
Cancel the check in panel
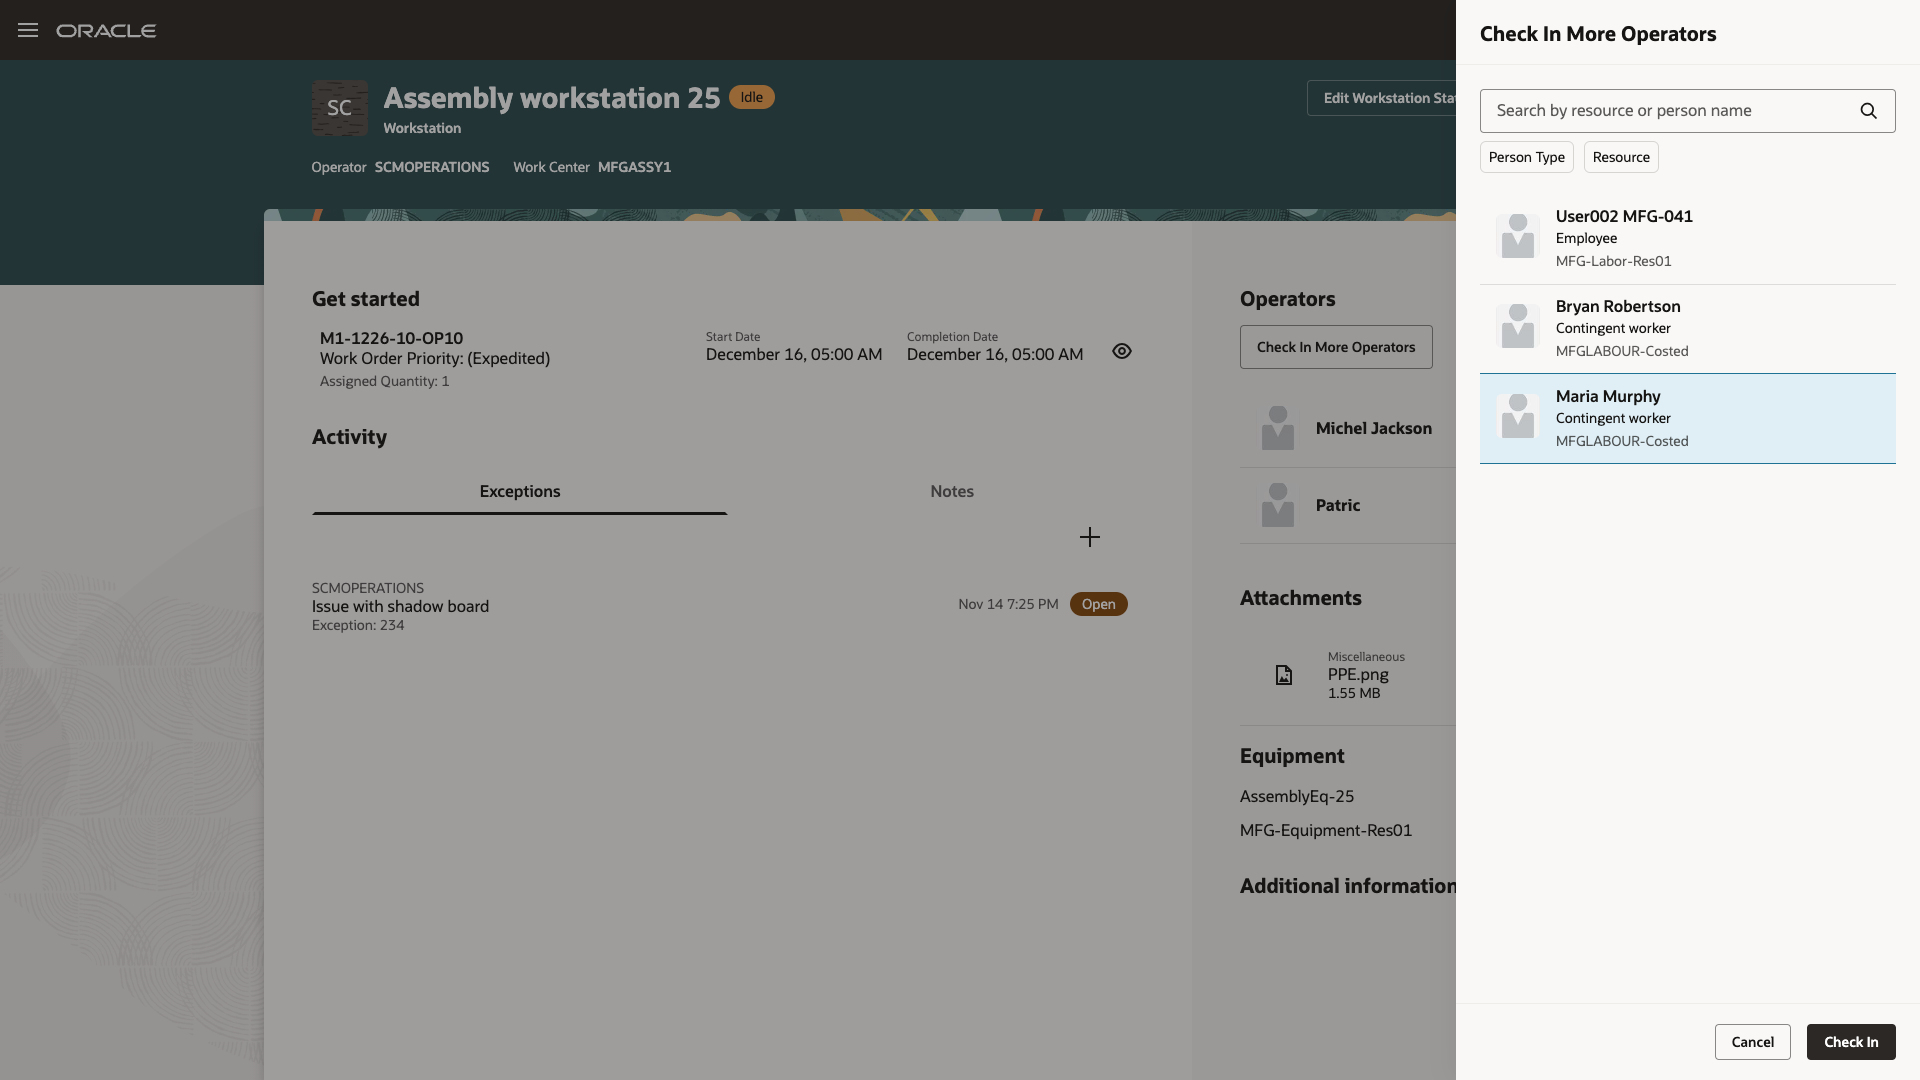tap(1752, 1042)
